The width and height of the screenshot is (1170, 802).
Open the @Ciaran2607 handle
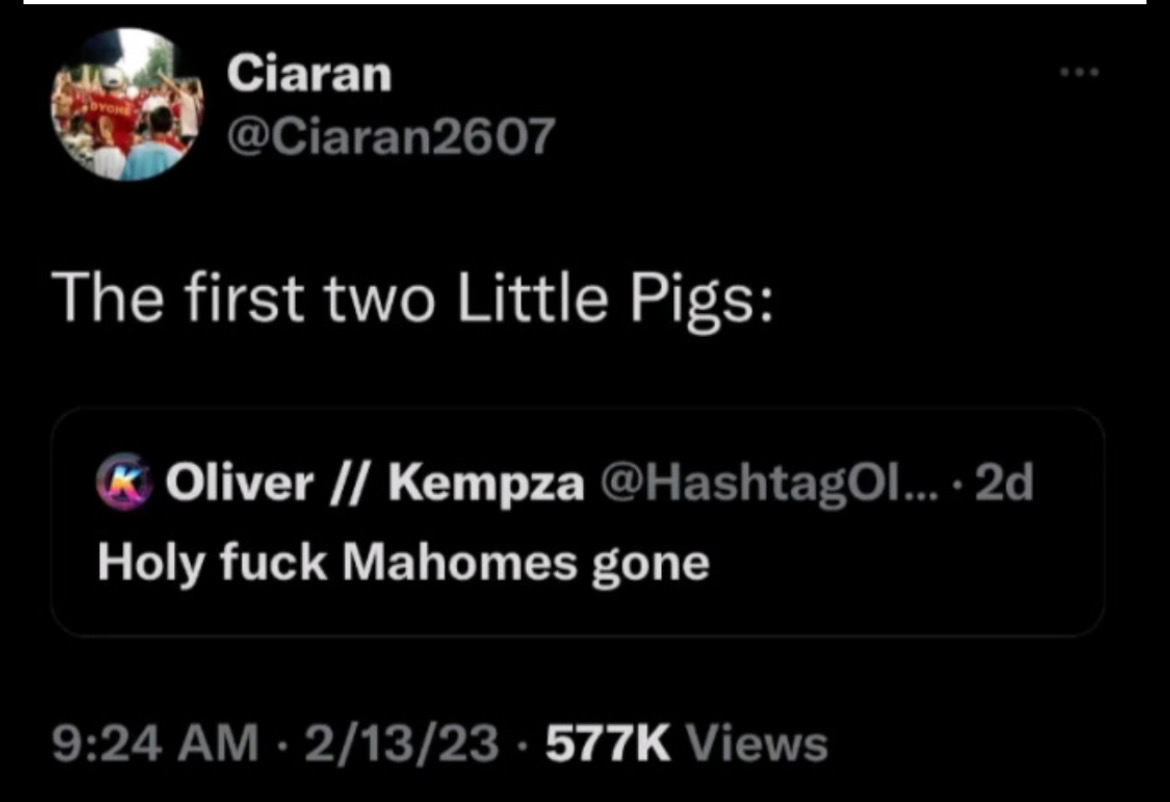coord(389,137)
